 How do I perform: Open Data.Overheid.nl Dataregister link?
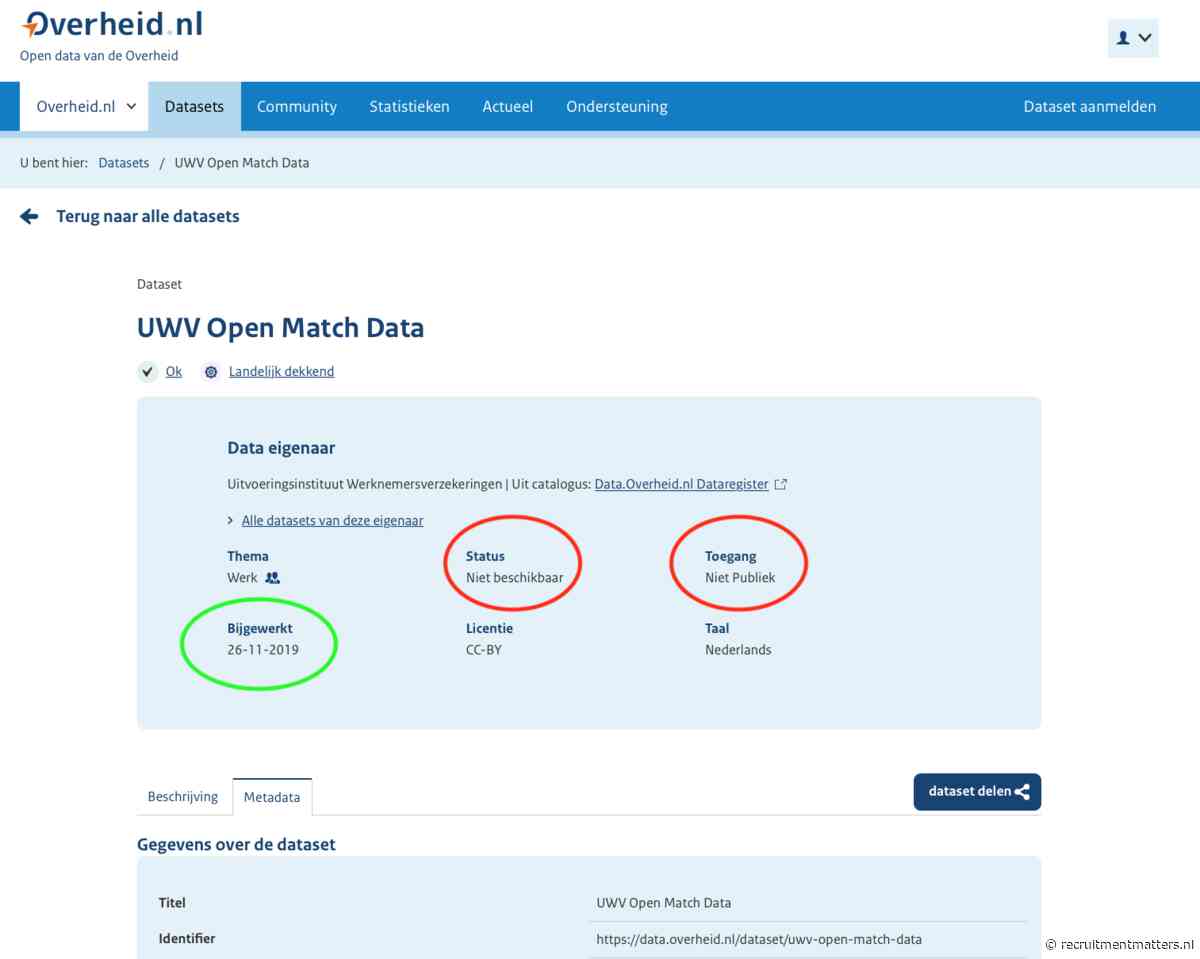click(x=682, y=484)
